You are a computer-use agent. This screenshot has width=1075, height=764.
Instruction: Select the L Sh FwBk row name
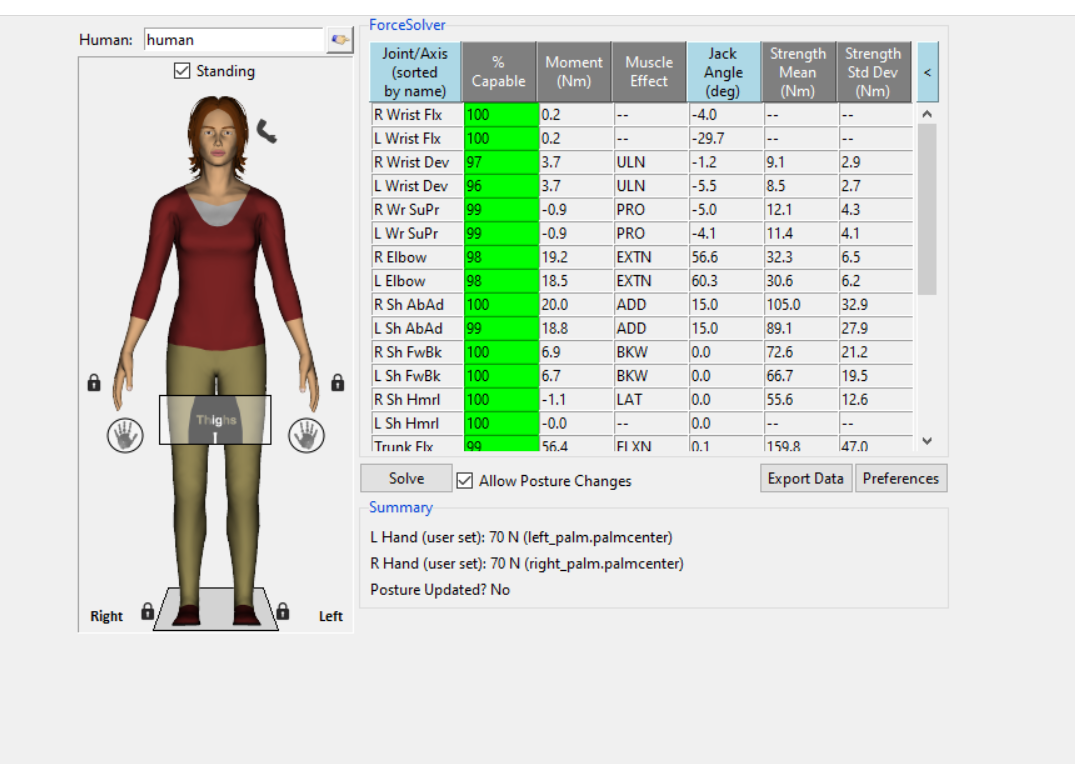[x=417, y=376]
